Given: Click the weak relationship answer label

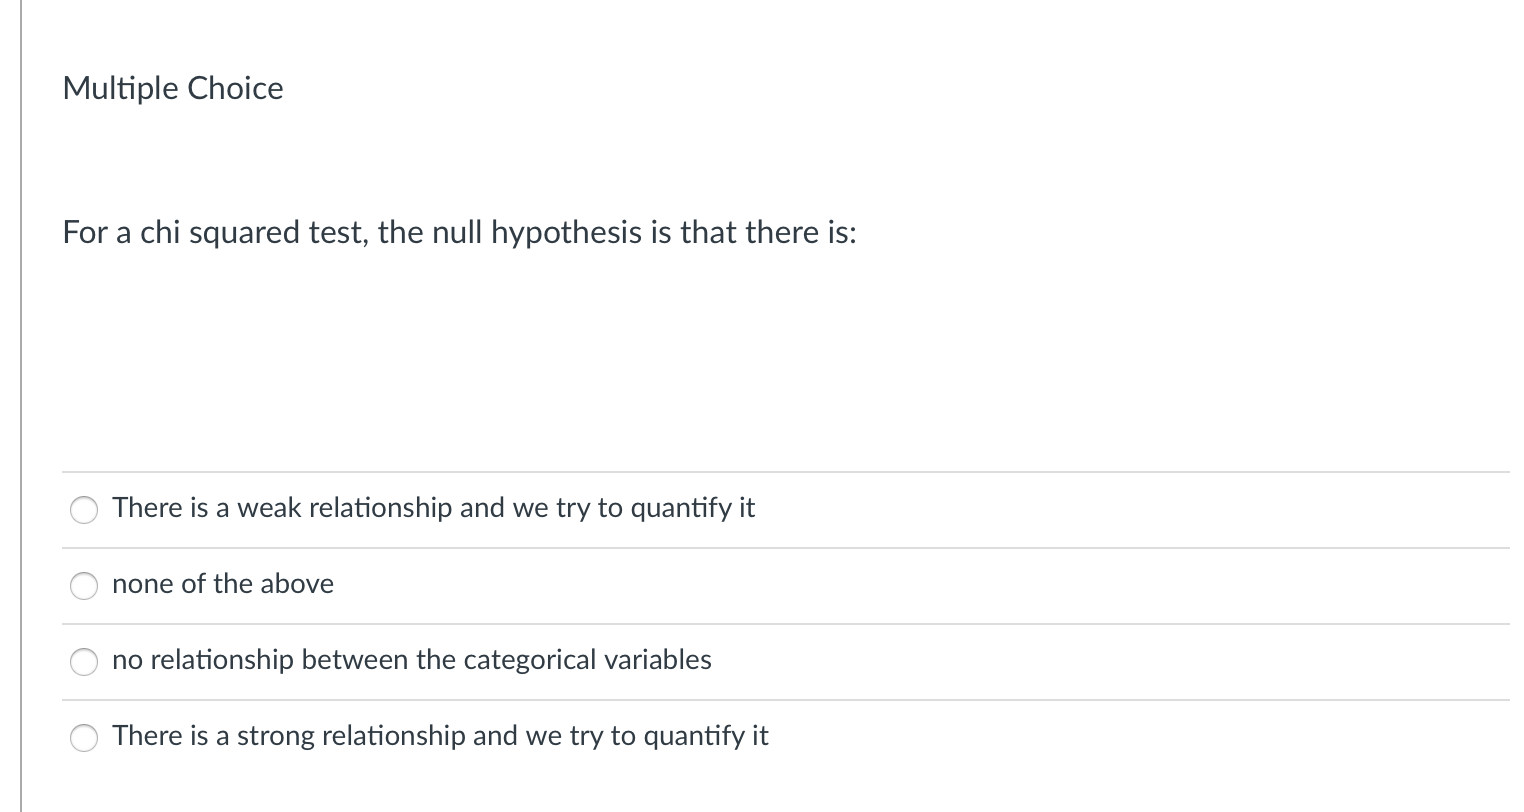Looking at the screenshot, I should [x=434, y=508].
